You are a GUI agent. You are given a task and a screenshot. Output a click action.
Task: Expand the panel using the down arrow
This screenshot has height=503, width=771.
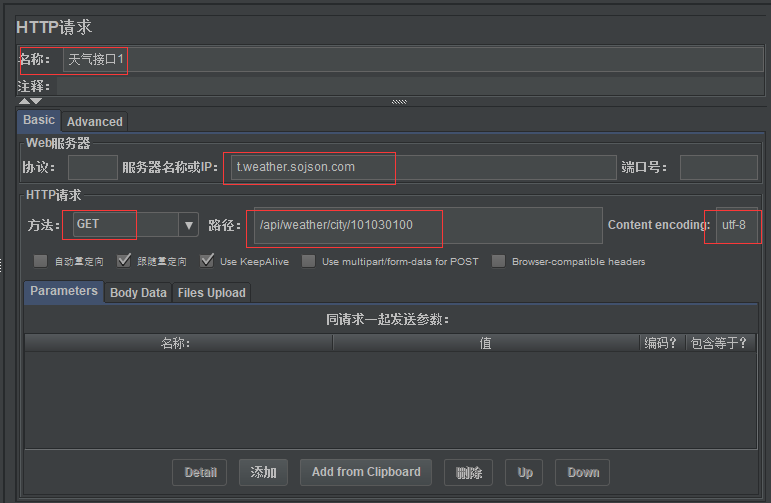coord(36,101)
